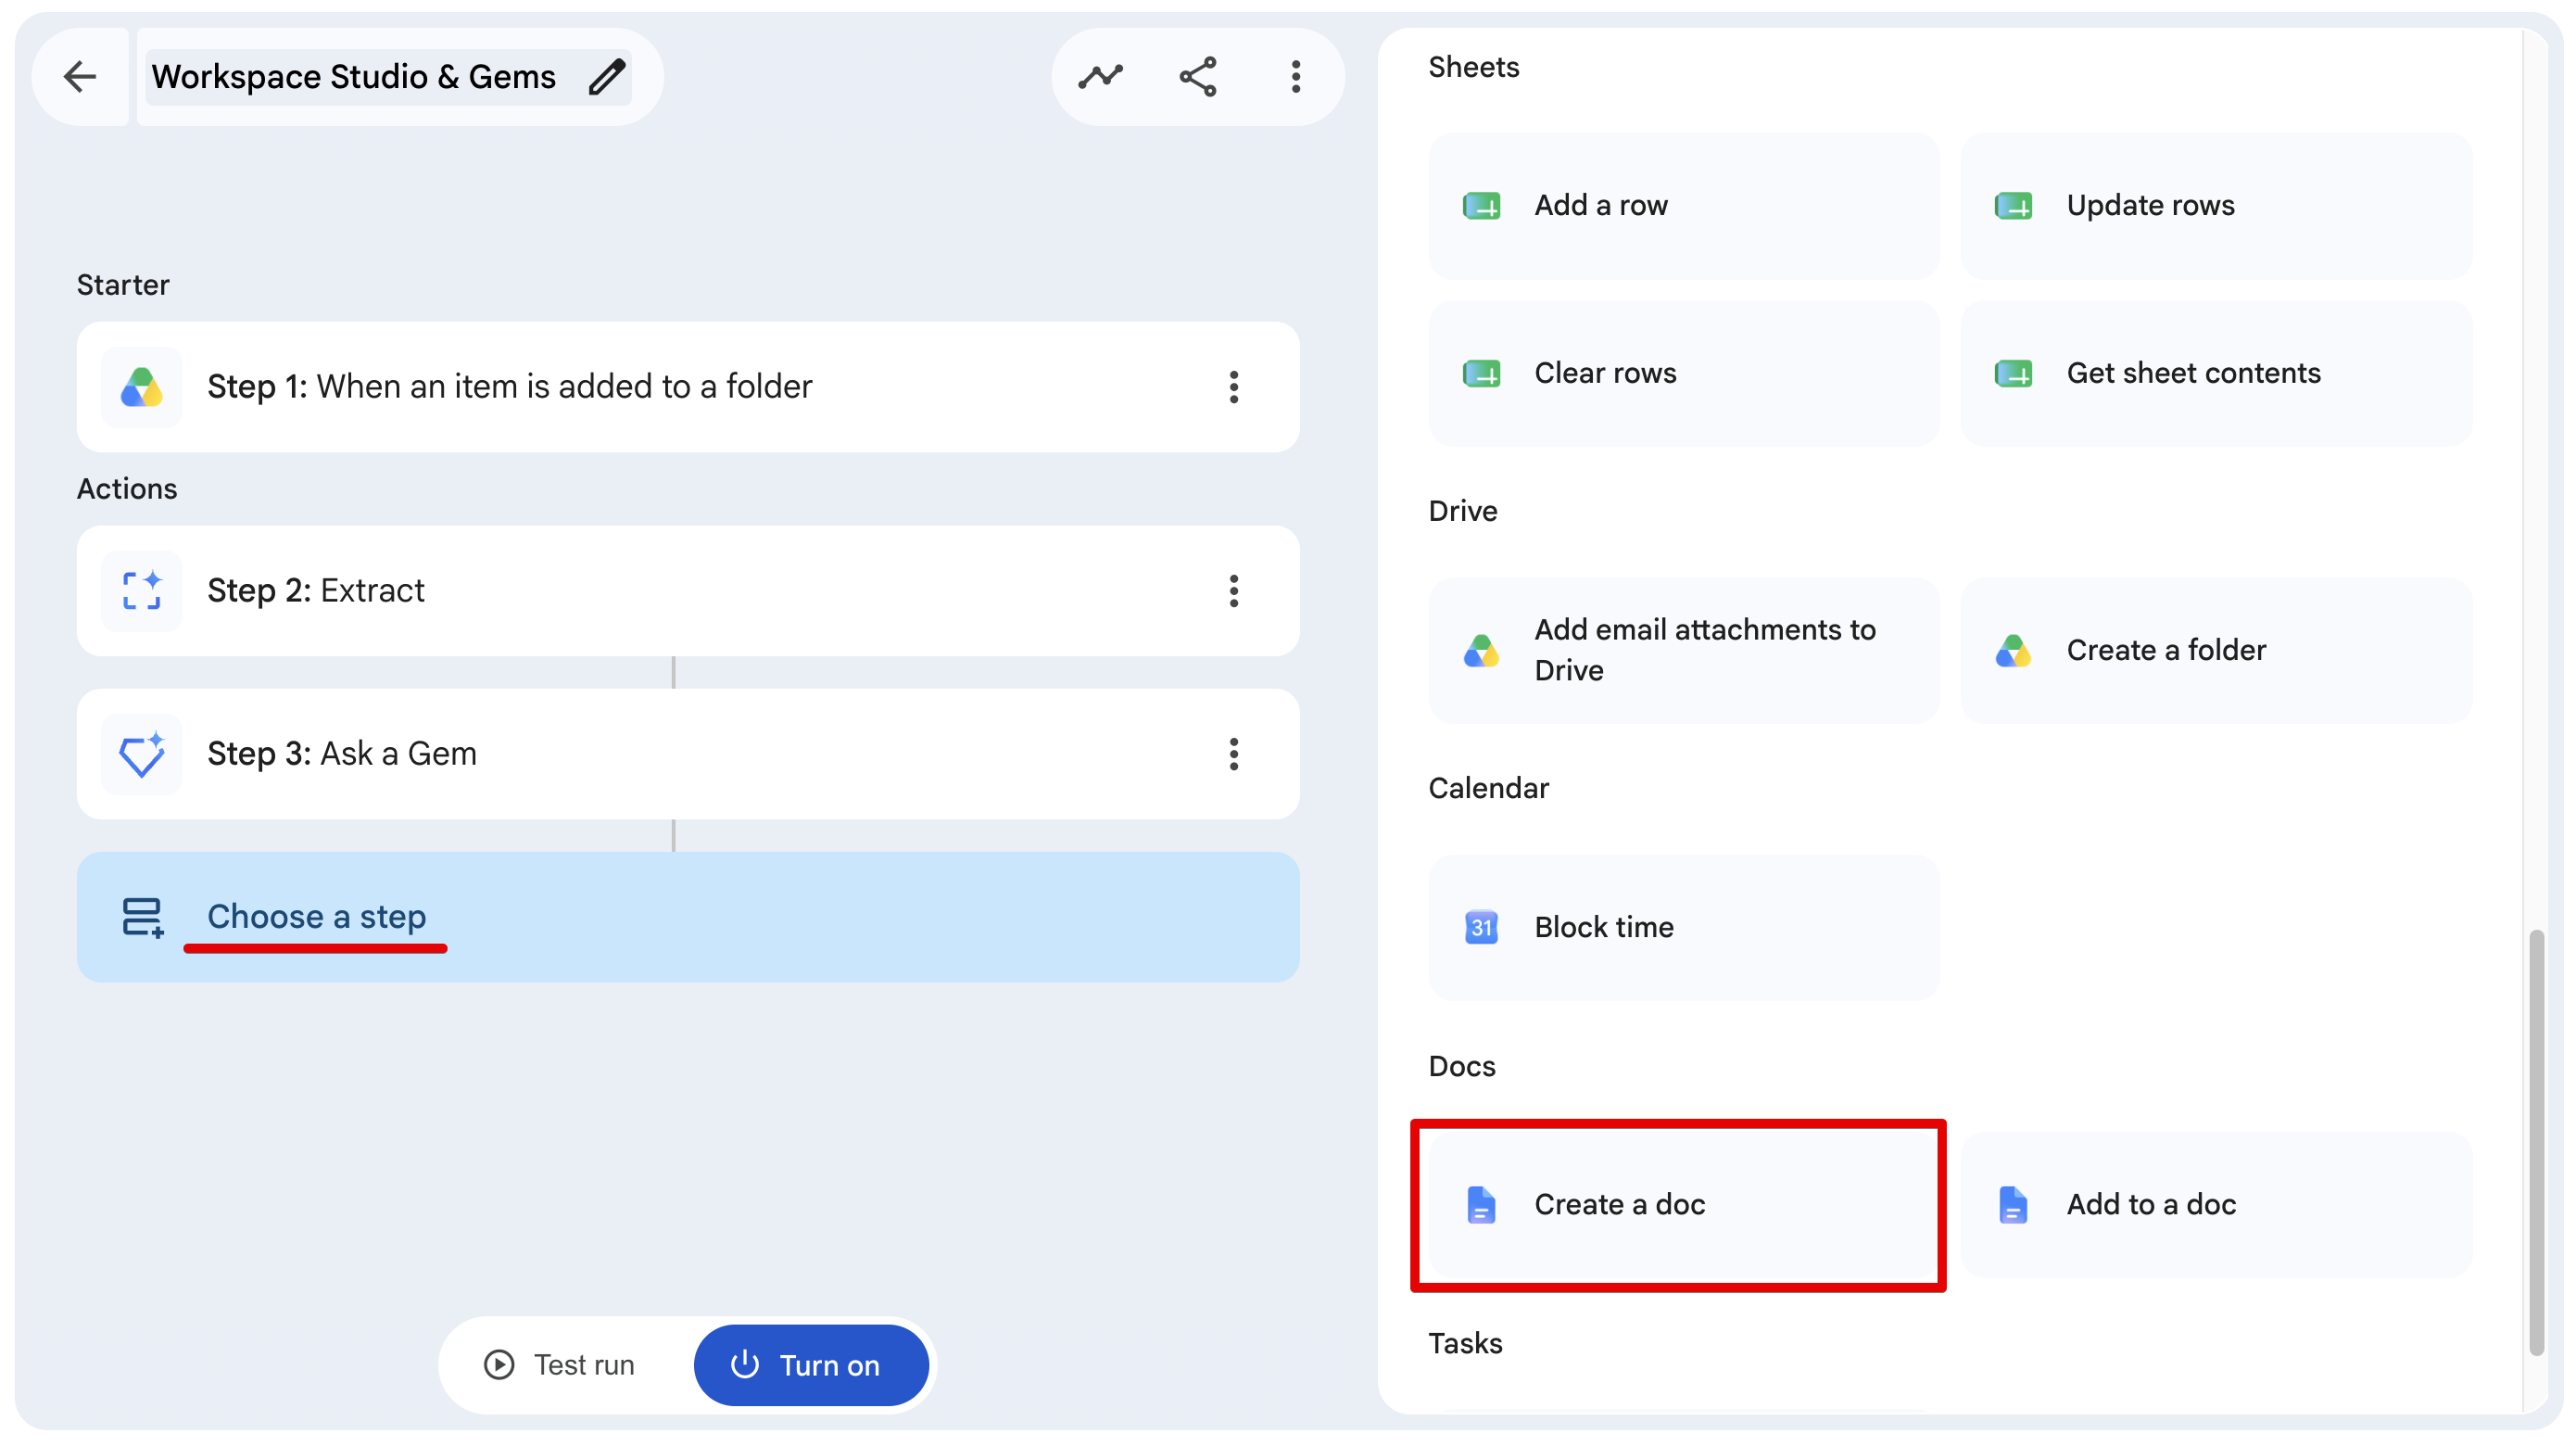This screenshot has height=1446, width=2576.
Task: Click the Drive icon in Step 1
Action: [142, 387]
